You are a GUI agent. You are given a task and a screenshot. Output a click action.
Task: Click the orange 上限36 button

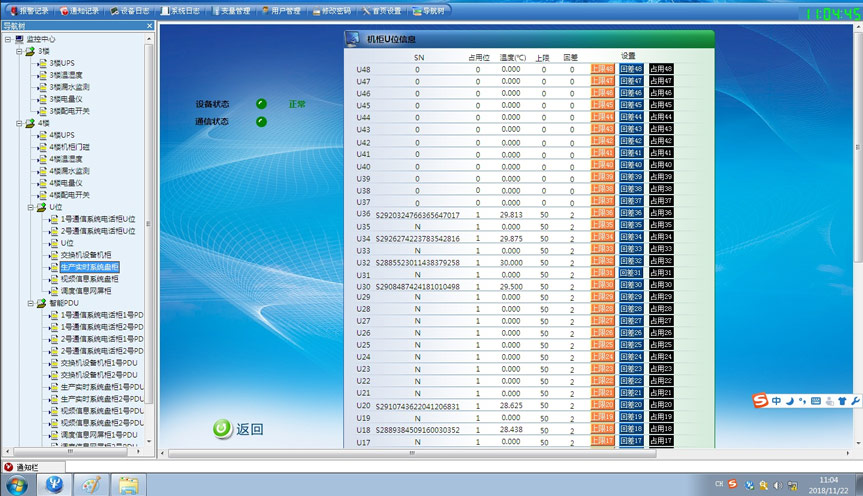coord(602,213)
